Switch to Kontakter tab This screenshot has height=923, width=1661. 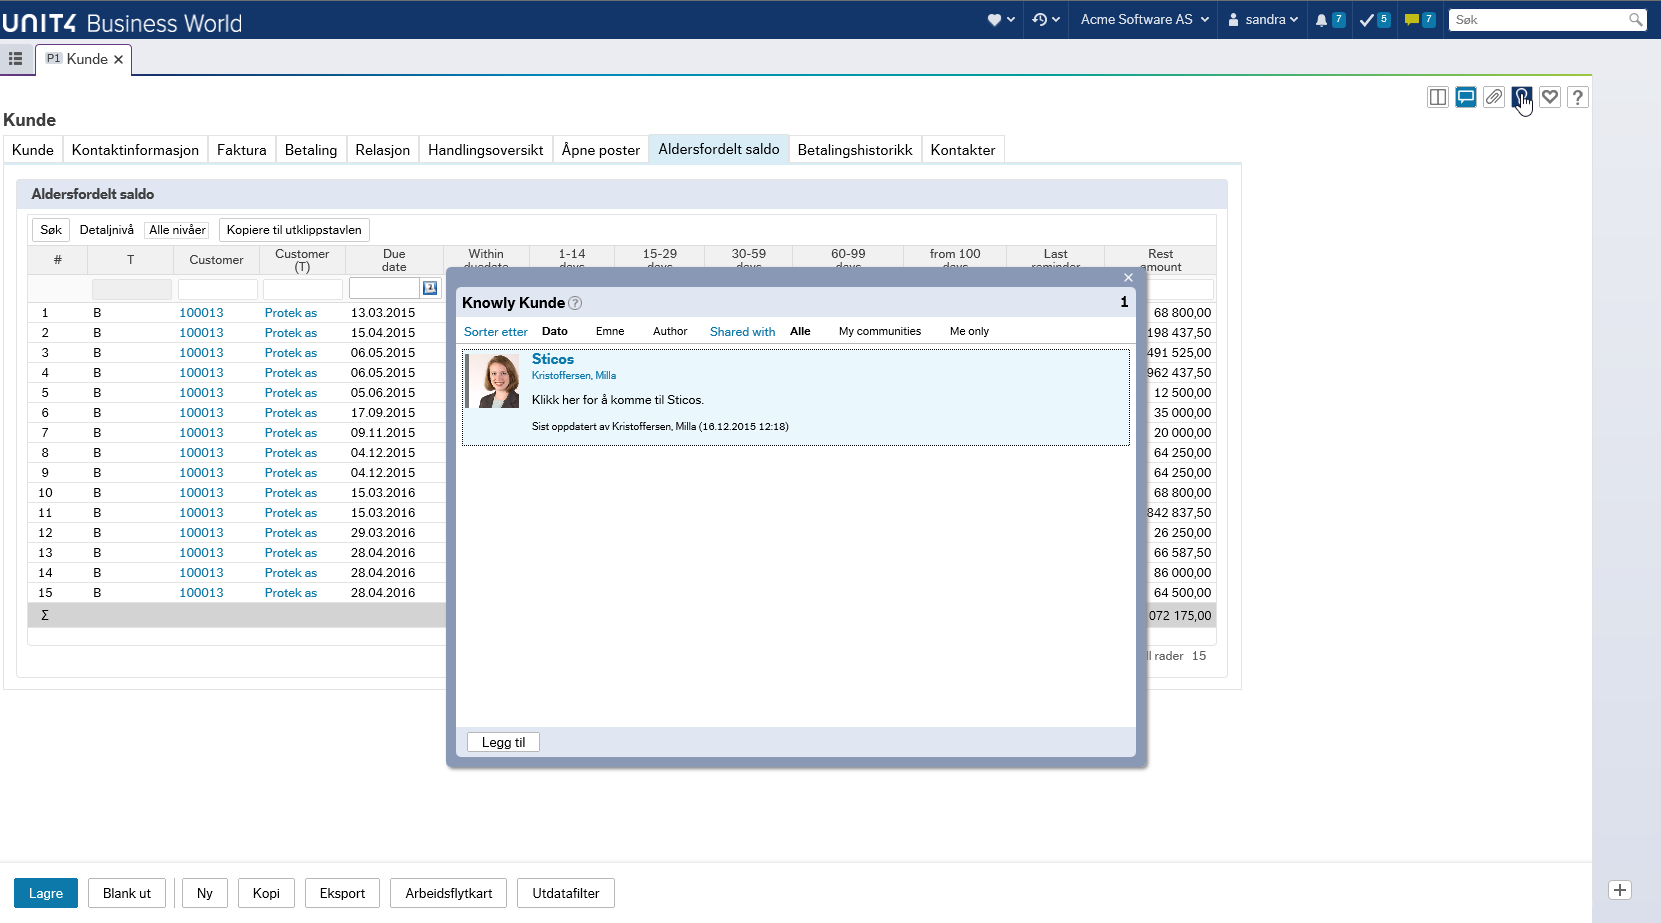[x=963, y=150]
